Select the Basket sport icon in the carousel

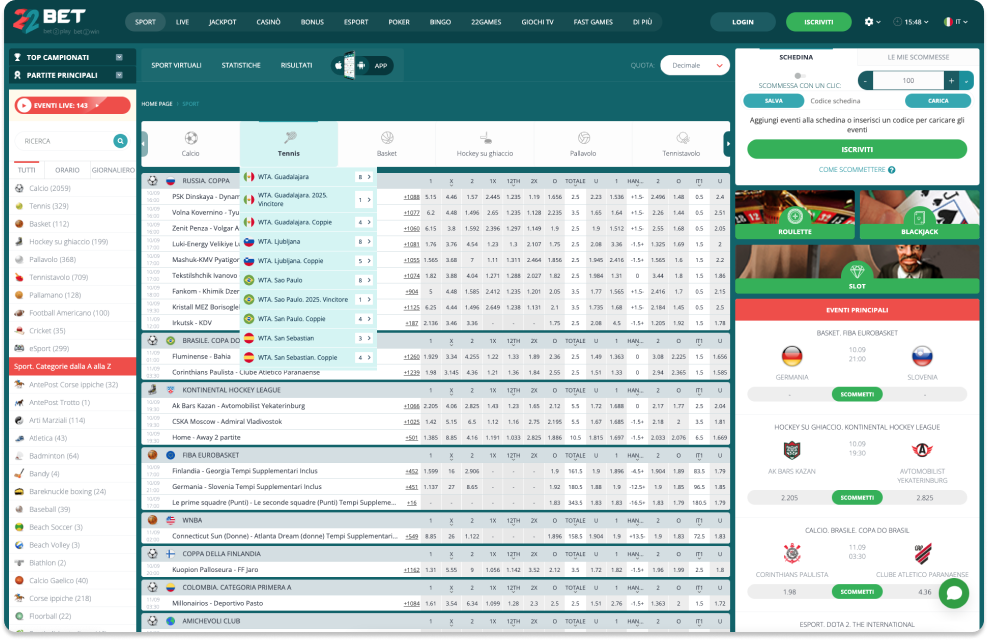pyautogui.click(x=386, y=138)
